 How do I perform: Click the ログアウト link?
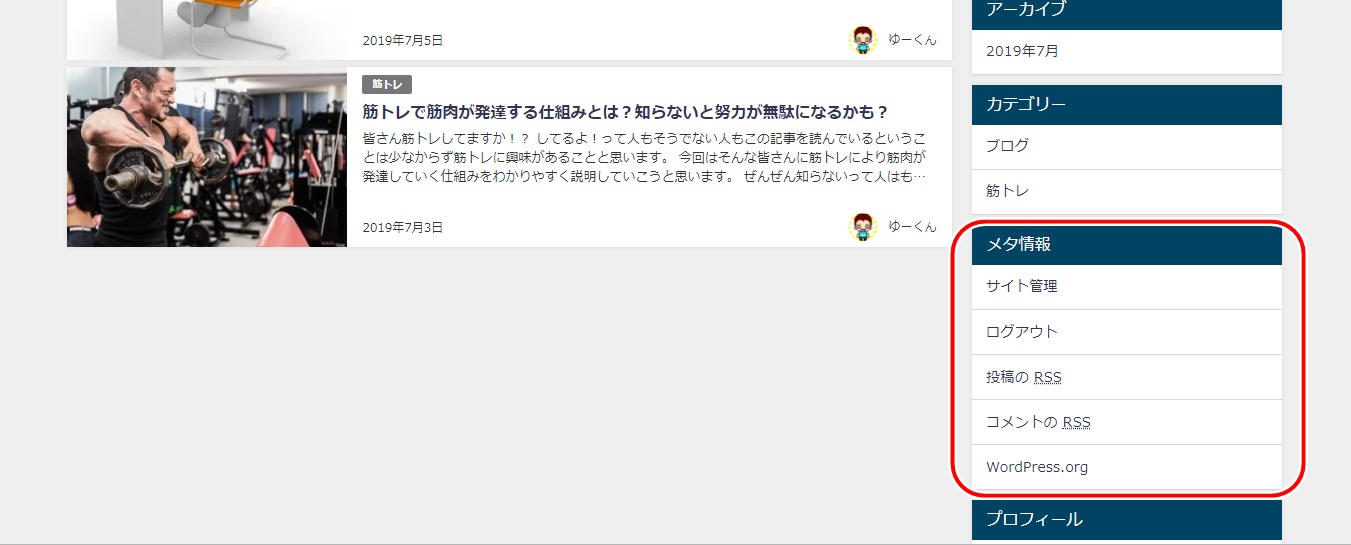pyautogui.click(x=1021, y=332)
